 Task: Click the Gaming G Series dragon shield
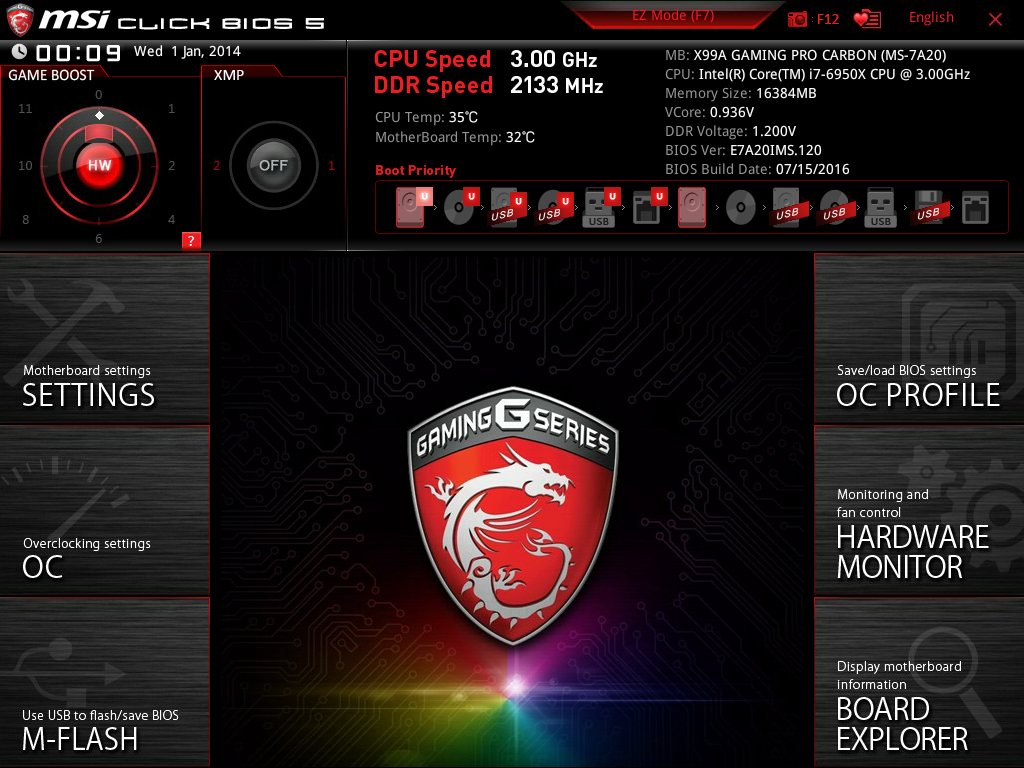(513, 515)
